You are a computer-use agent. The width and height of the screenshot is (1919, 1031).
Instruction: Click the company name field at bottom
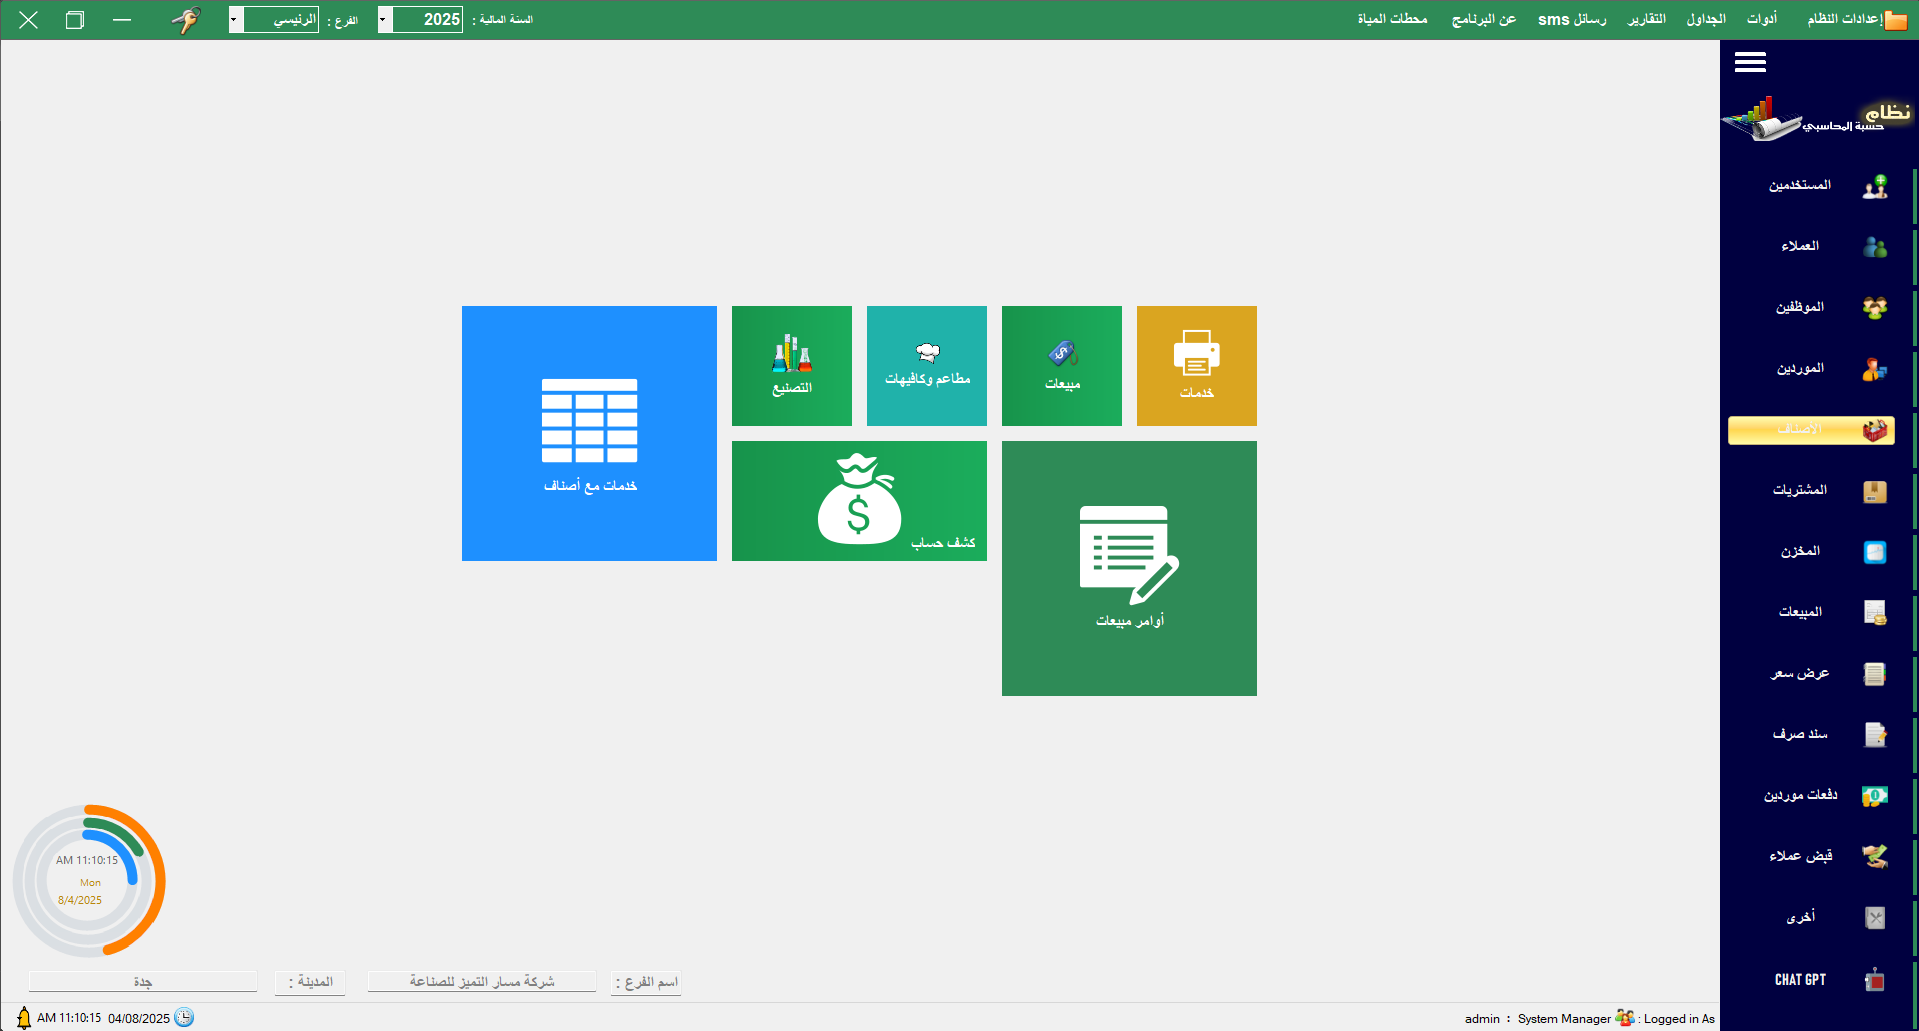(482, 982)
